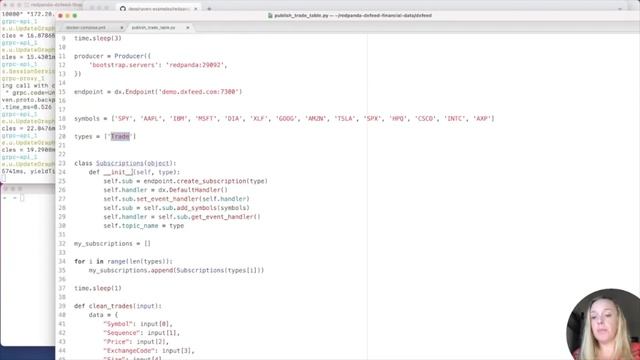Select the publish_trade_table.py editor tab

pos(153,27)
